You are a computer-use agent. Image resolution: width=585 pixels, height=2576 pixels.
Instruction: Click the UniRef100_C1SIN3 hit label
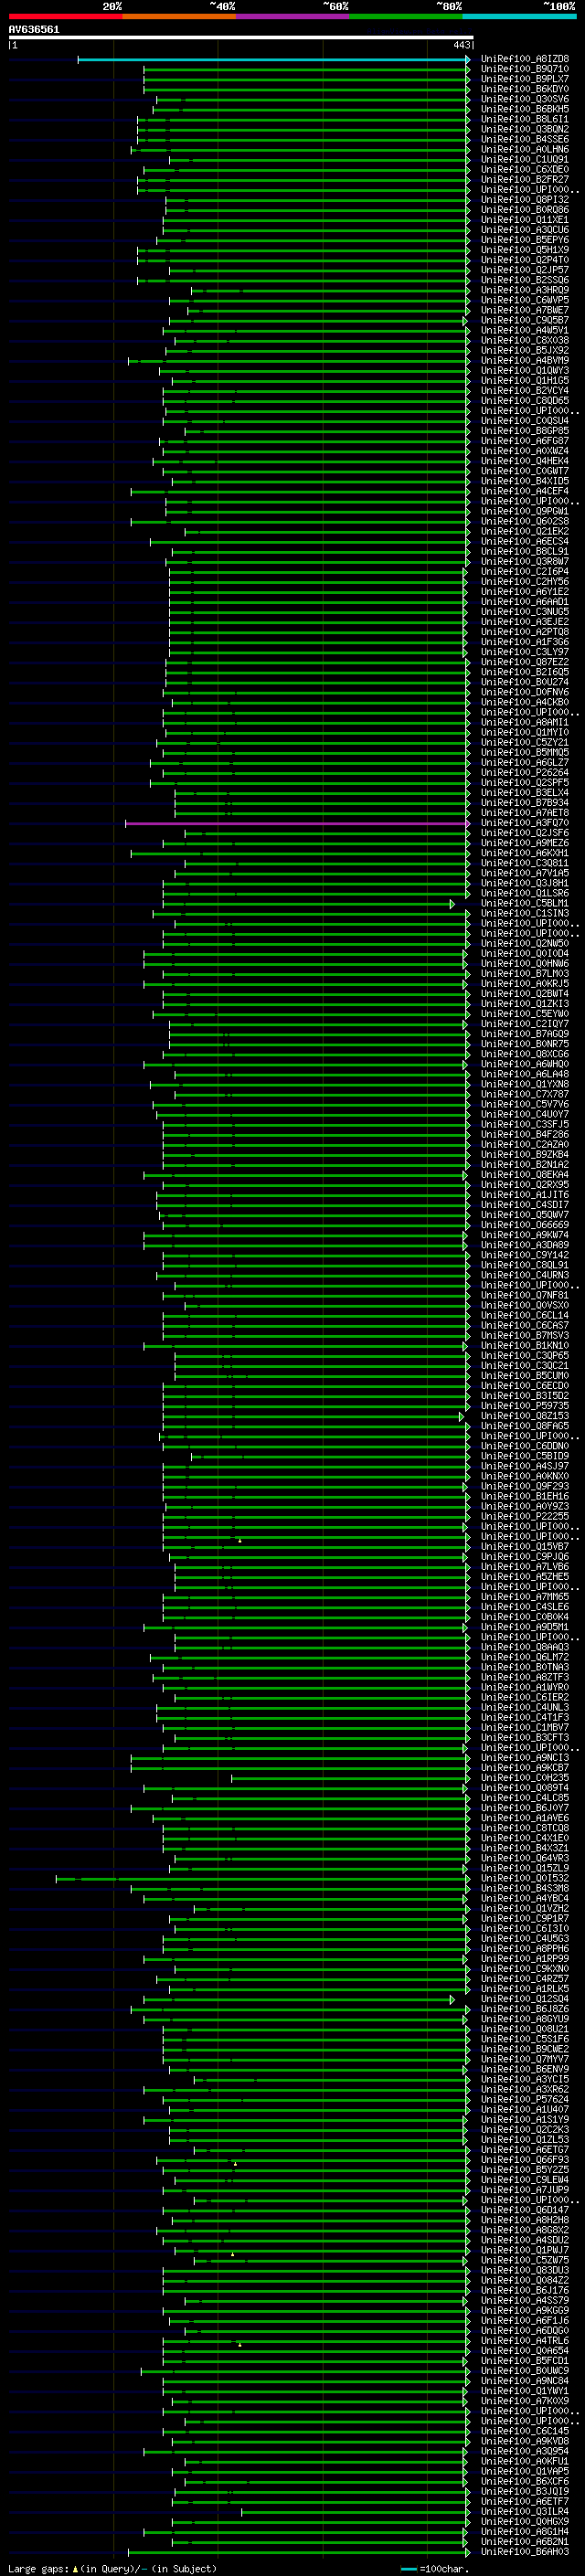click(525, 913)
